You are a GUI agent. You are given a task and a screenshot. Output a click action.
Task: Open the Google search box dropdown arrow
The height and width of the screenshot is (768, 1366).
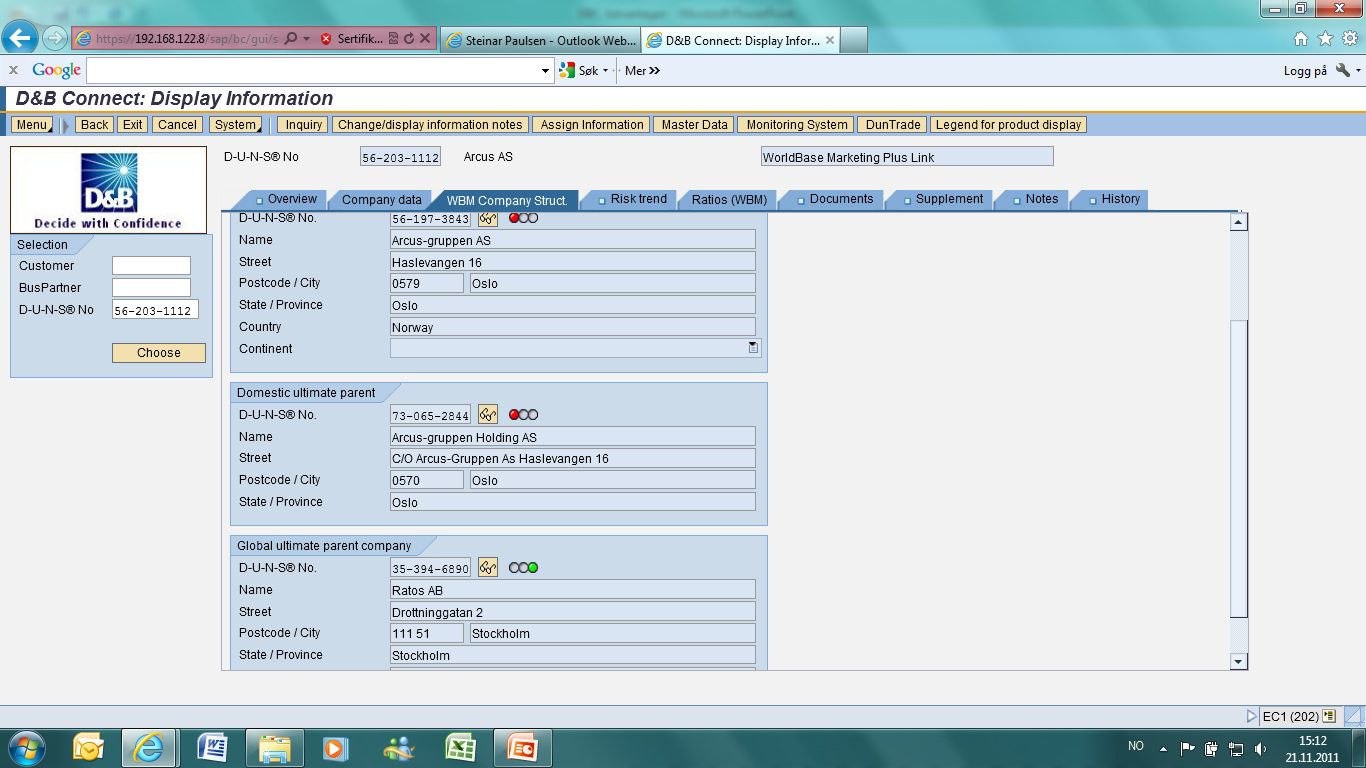click(x=546, y=71)
